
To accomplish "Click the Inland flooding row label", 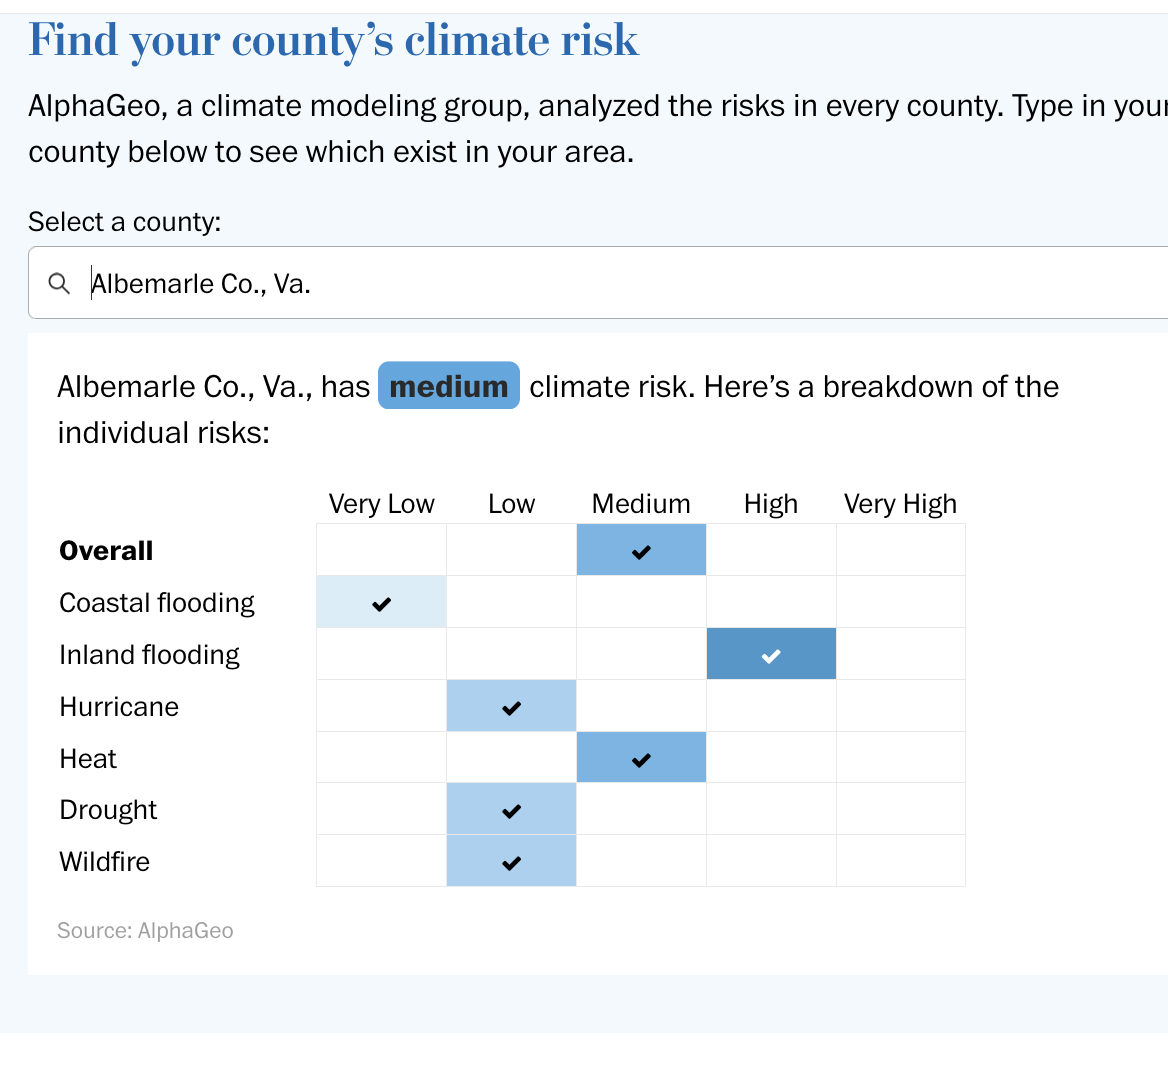I will click(x=149, y=655).
